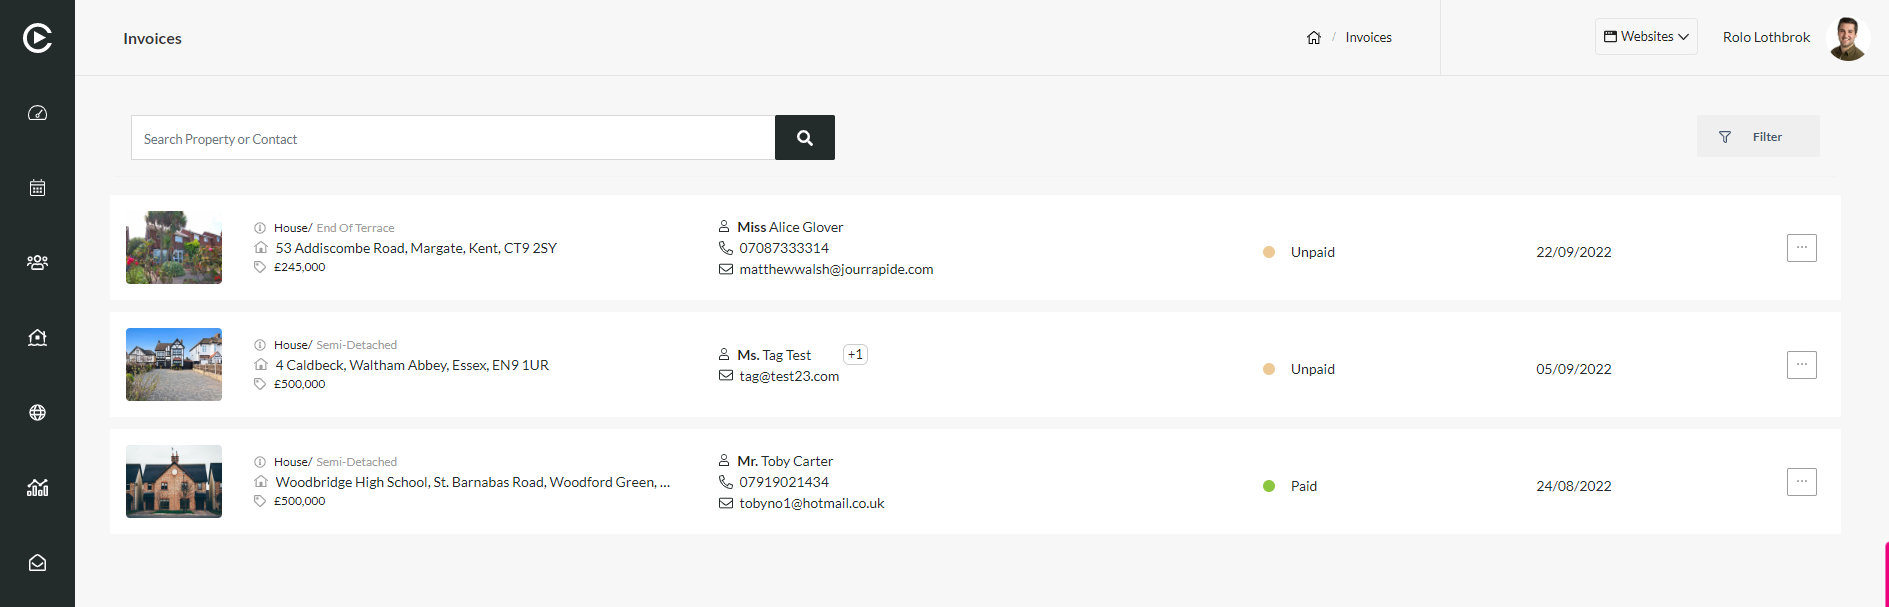This screenshot has width=1889, height=607.
Task: Click the Search Property or Contact field
Action: [x=453, y=138]
